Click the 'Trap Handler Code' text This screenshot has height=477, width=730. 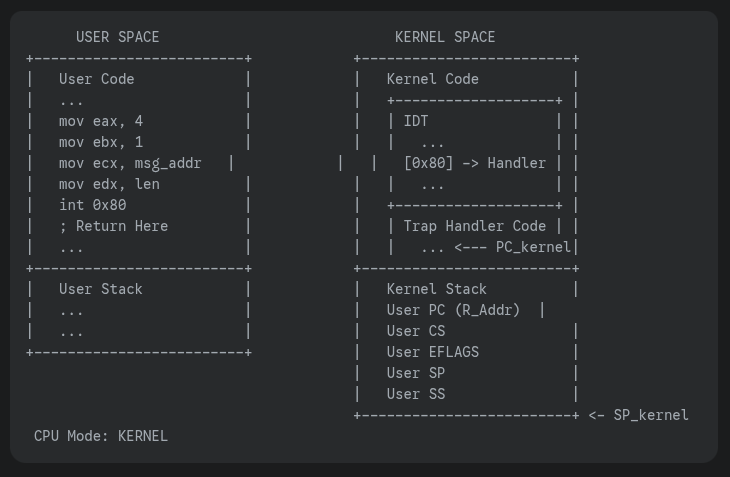click(x=474, y=226)
